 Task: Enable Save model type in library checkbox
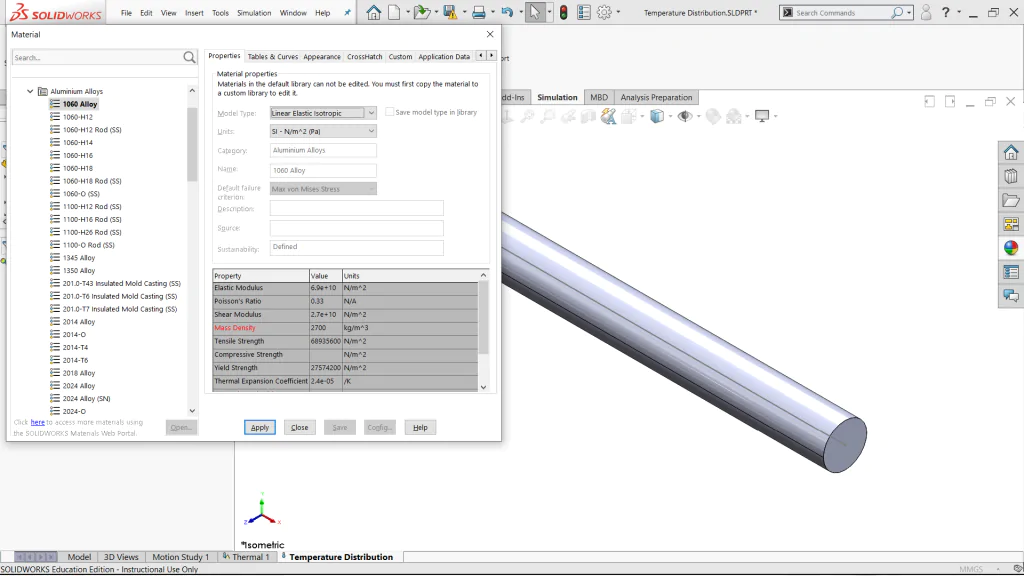click(389, 112)
